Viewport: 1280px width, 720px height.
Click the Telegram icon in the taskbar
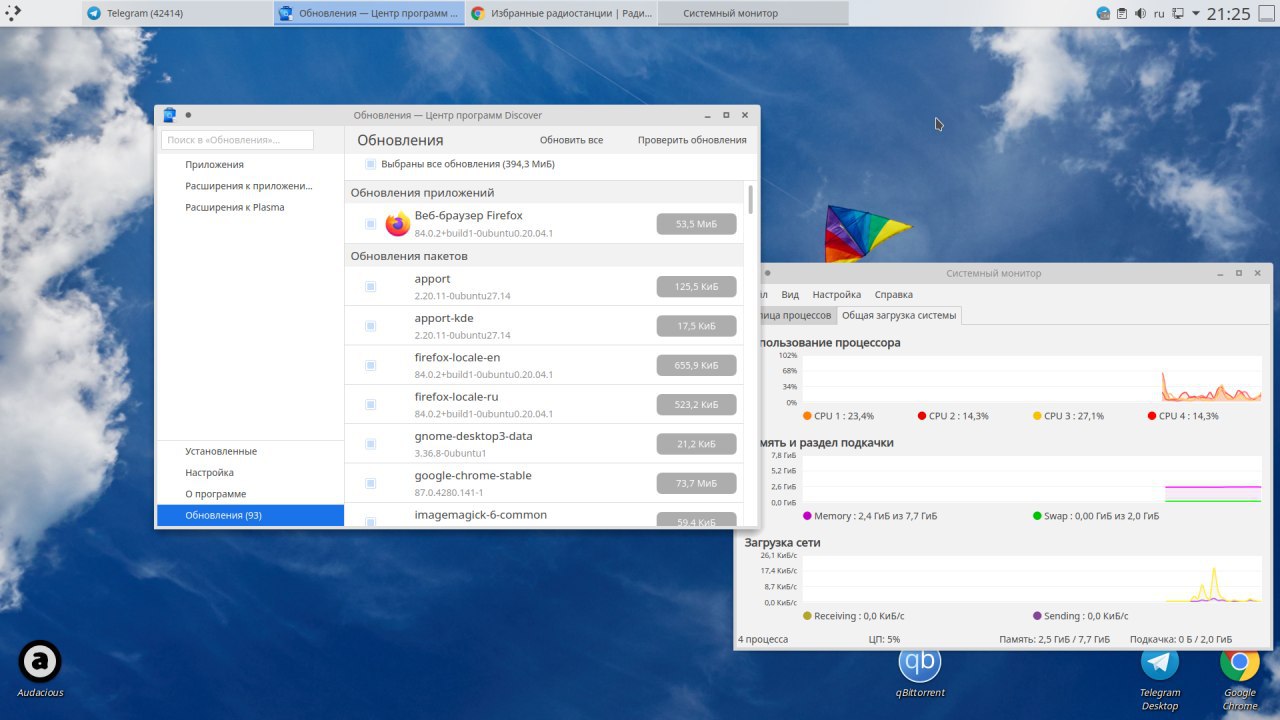pyautogui.click(x=94, y=13)
